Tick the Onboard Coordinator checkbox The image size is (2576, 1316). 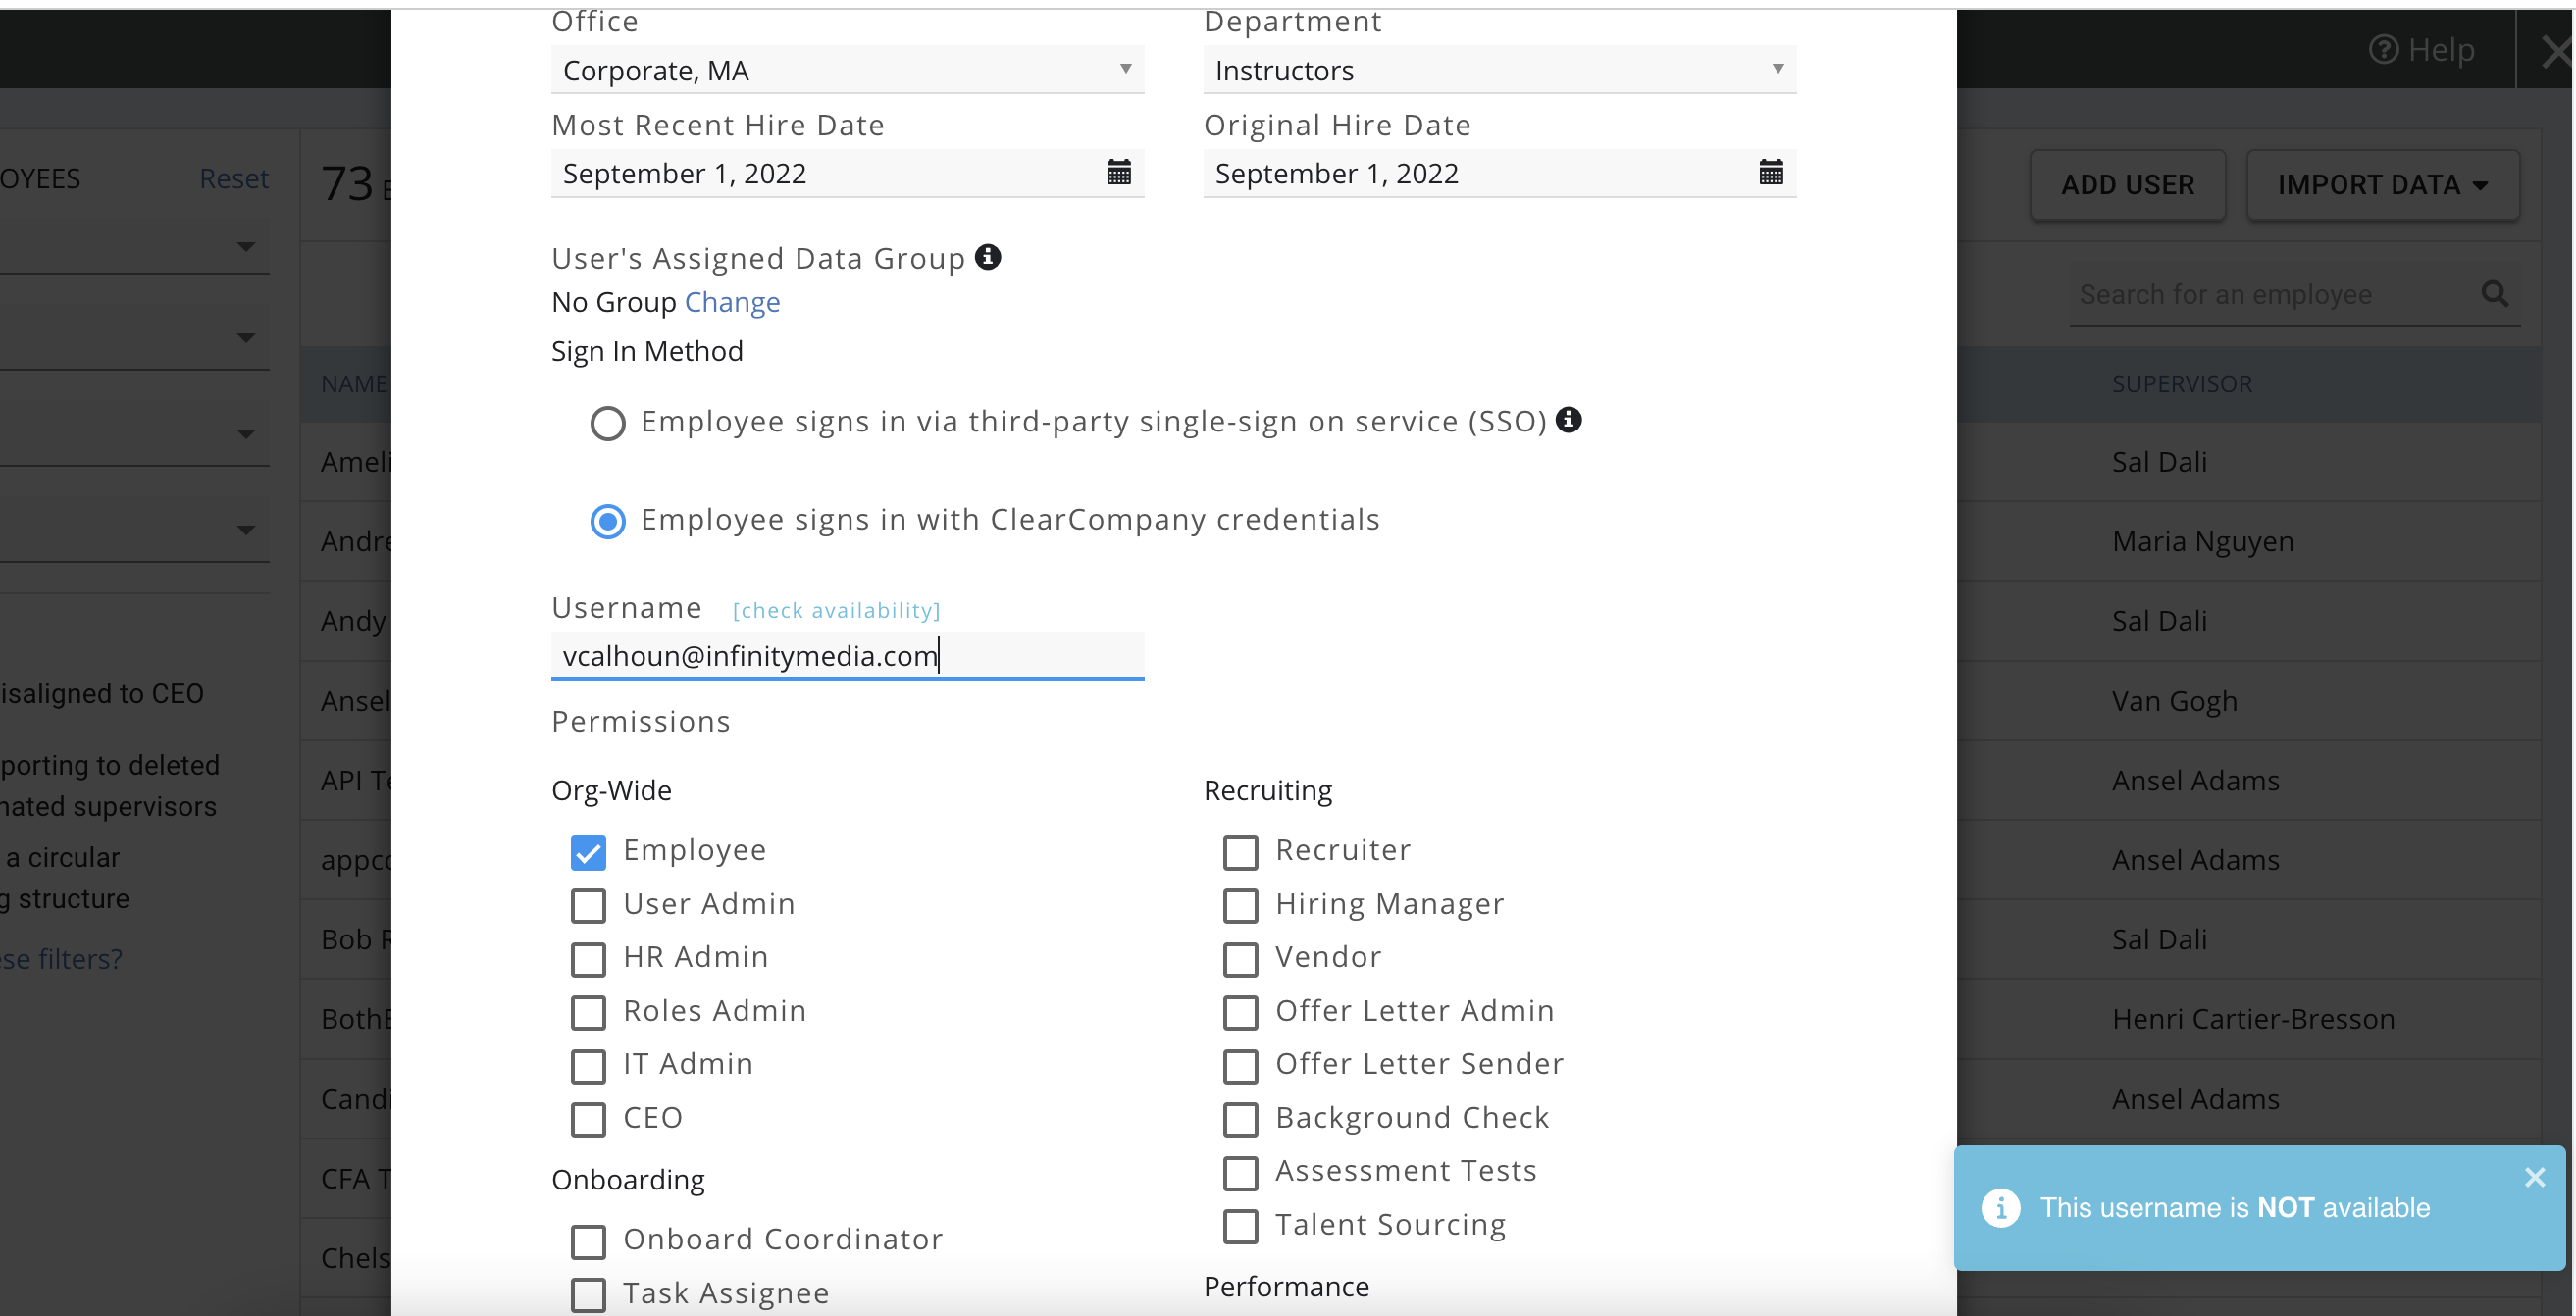[588, 1242]
